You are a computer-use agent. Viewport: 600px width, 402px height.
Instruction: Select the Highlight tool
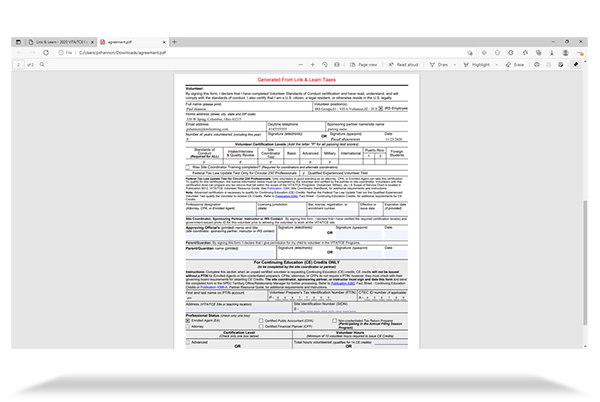tap(477, 65)
